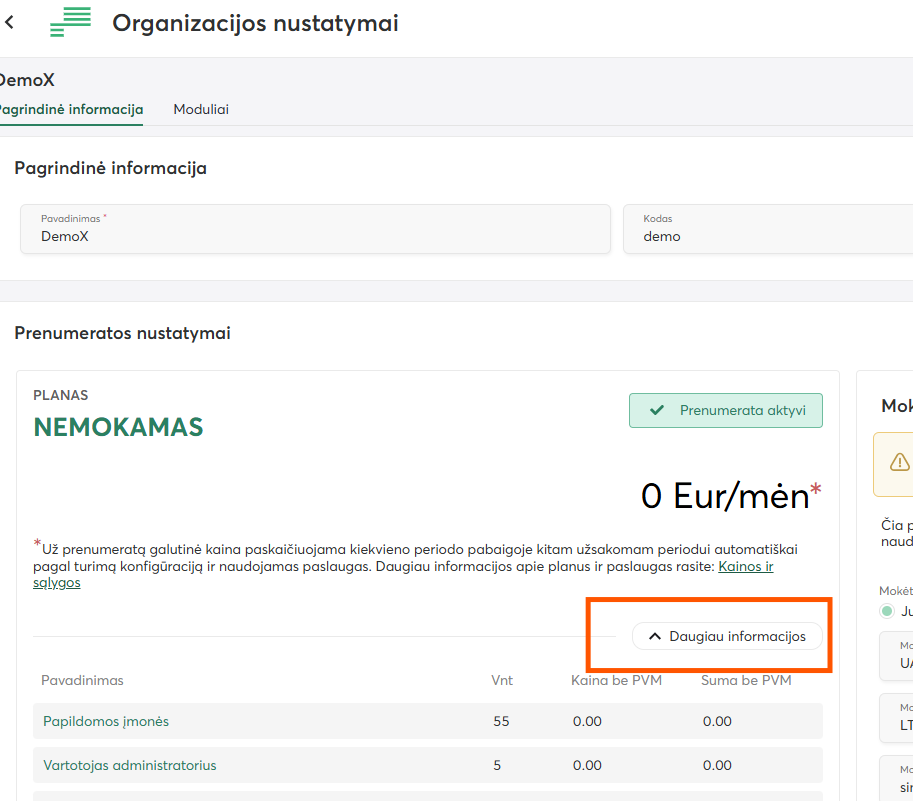913x801 pixels.
Task: Click the checkmark icon beside Prenumerata aktyvi
Action: [x=657, y=410]
